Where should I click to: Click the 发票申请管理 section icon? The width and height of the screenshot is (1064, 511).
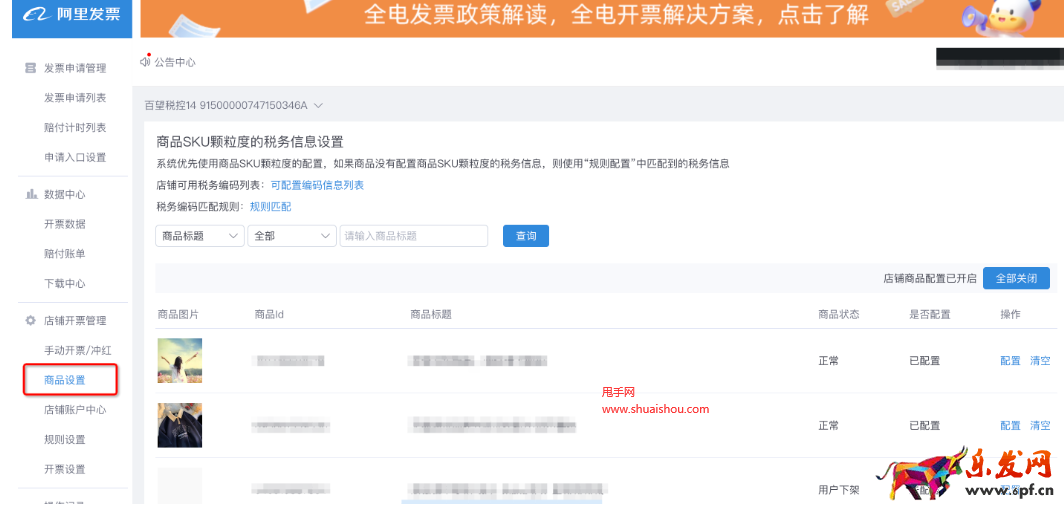coord(31,68)
